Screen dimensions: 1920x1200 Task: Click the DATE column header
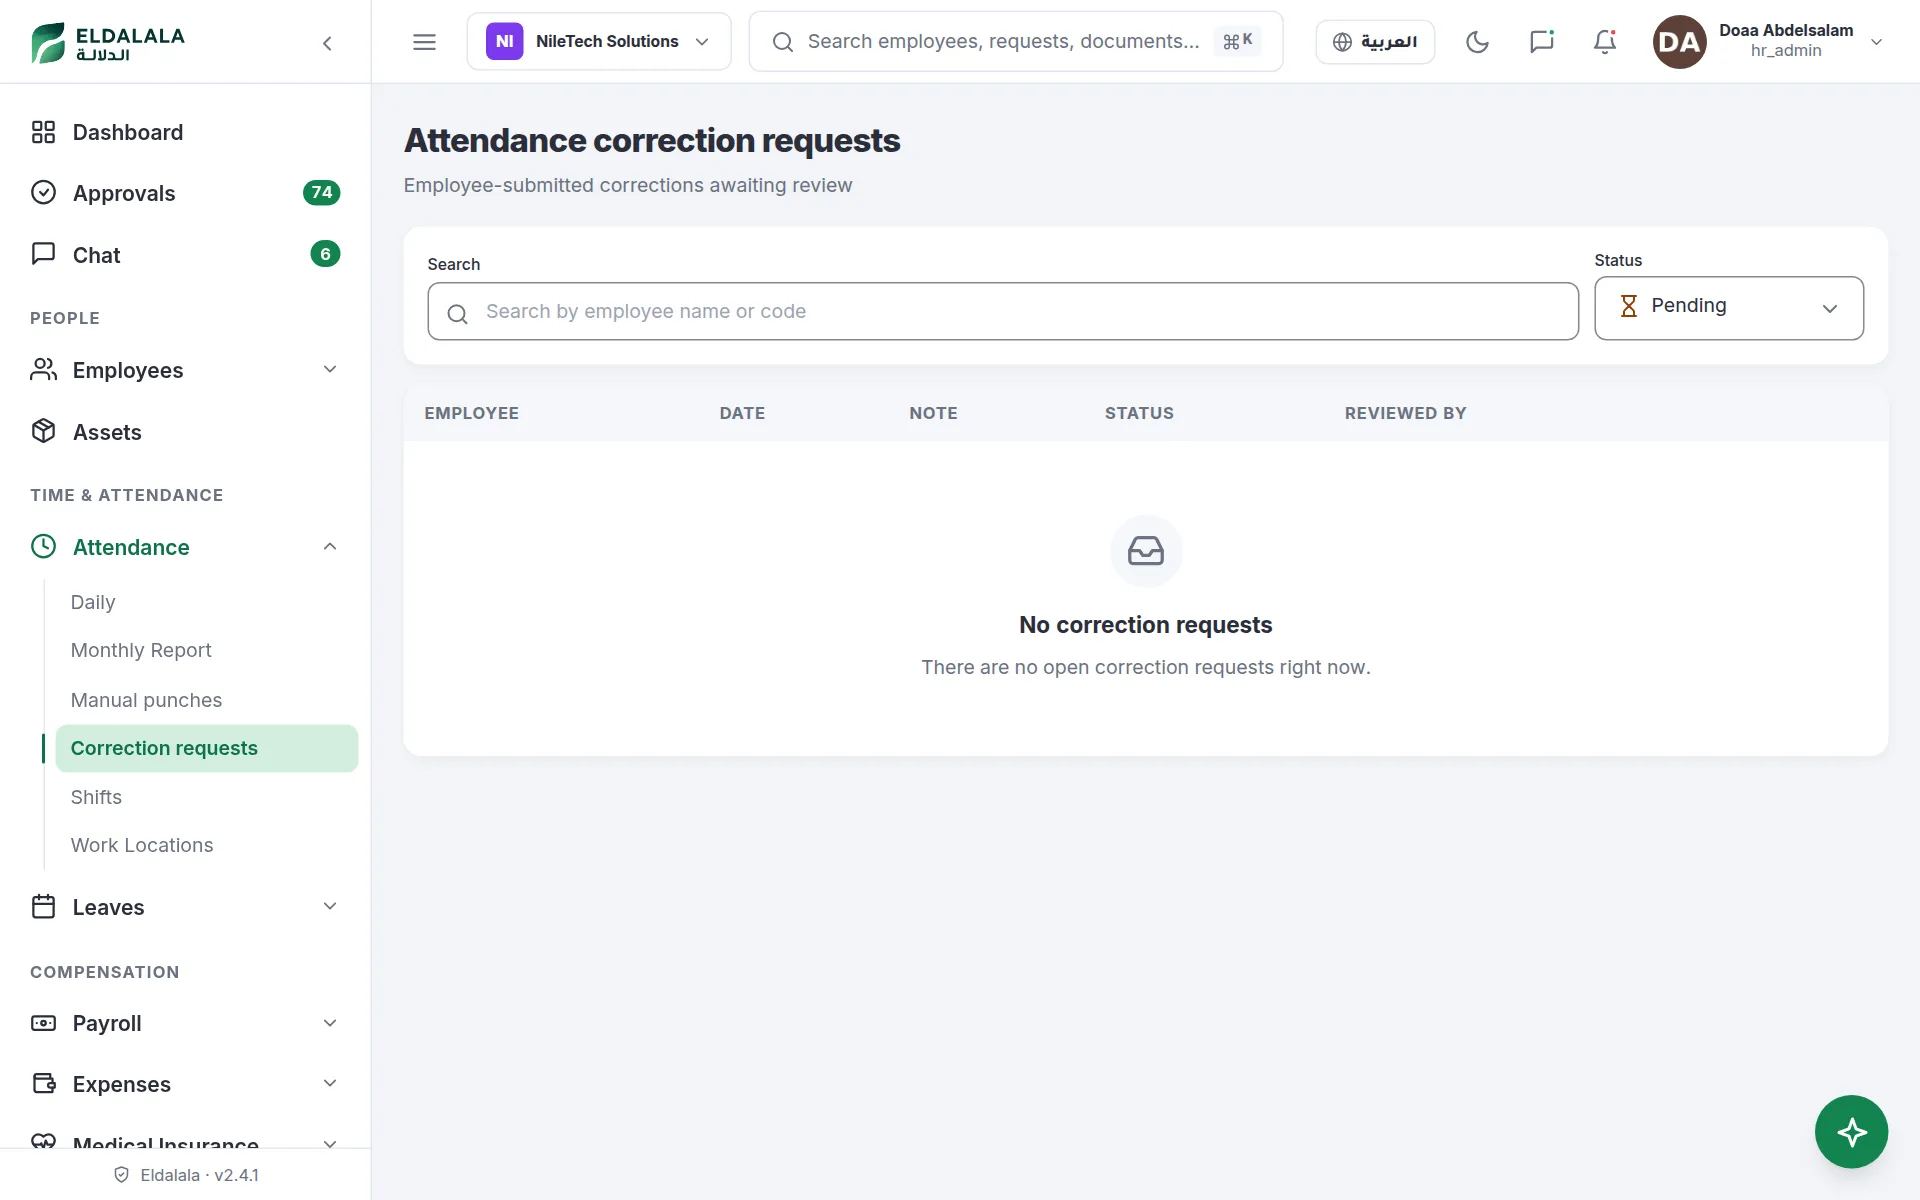[x=742, y=413]
